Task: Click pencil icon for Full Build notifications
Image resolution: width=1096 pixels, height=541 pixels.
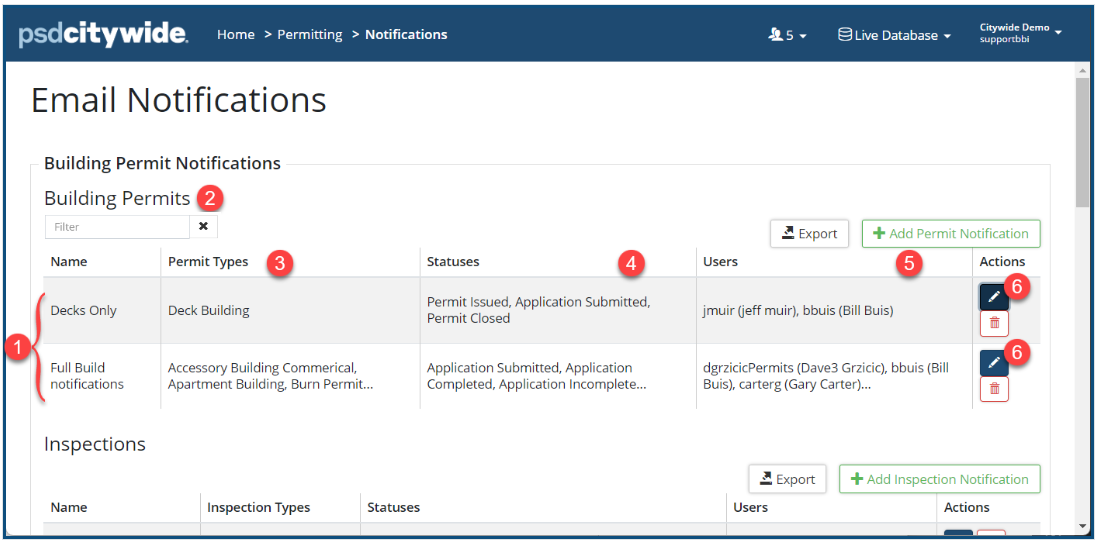Action: 993,363
